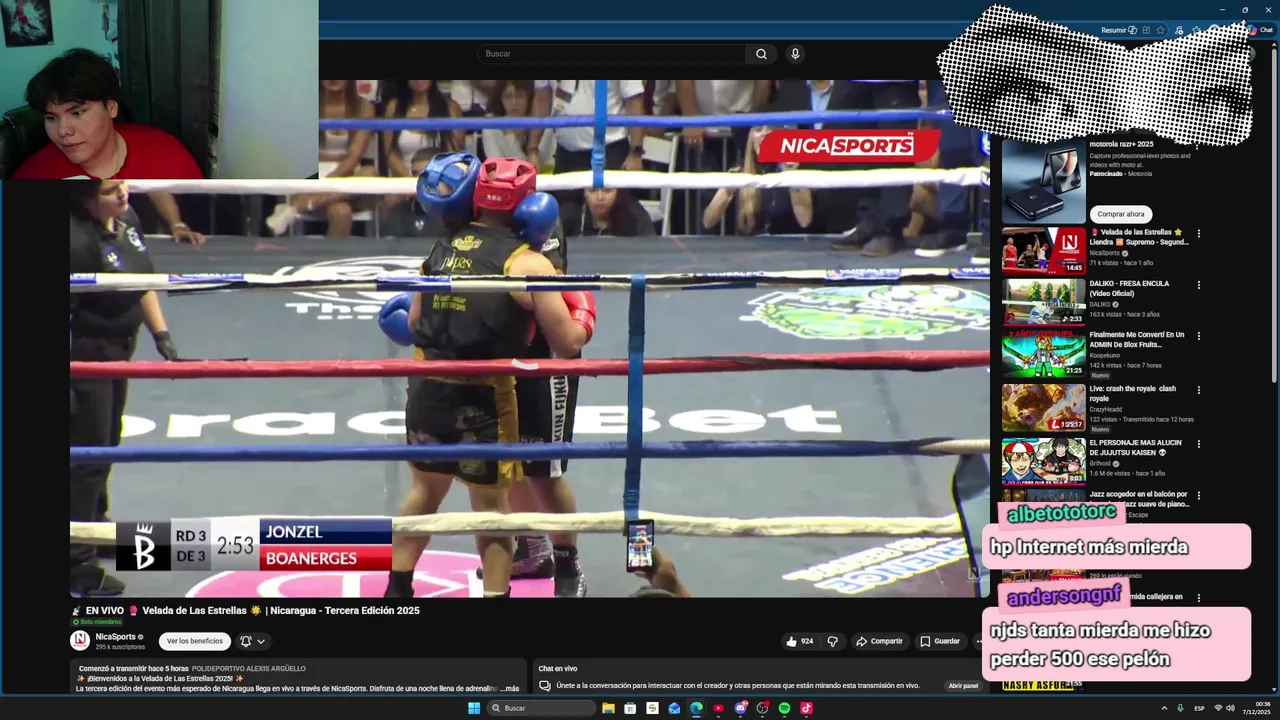
Task: Save the video with the Guardar button
Action: point(940,641)
